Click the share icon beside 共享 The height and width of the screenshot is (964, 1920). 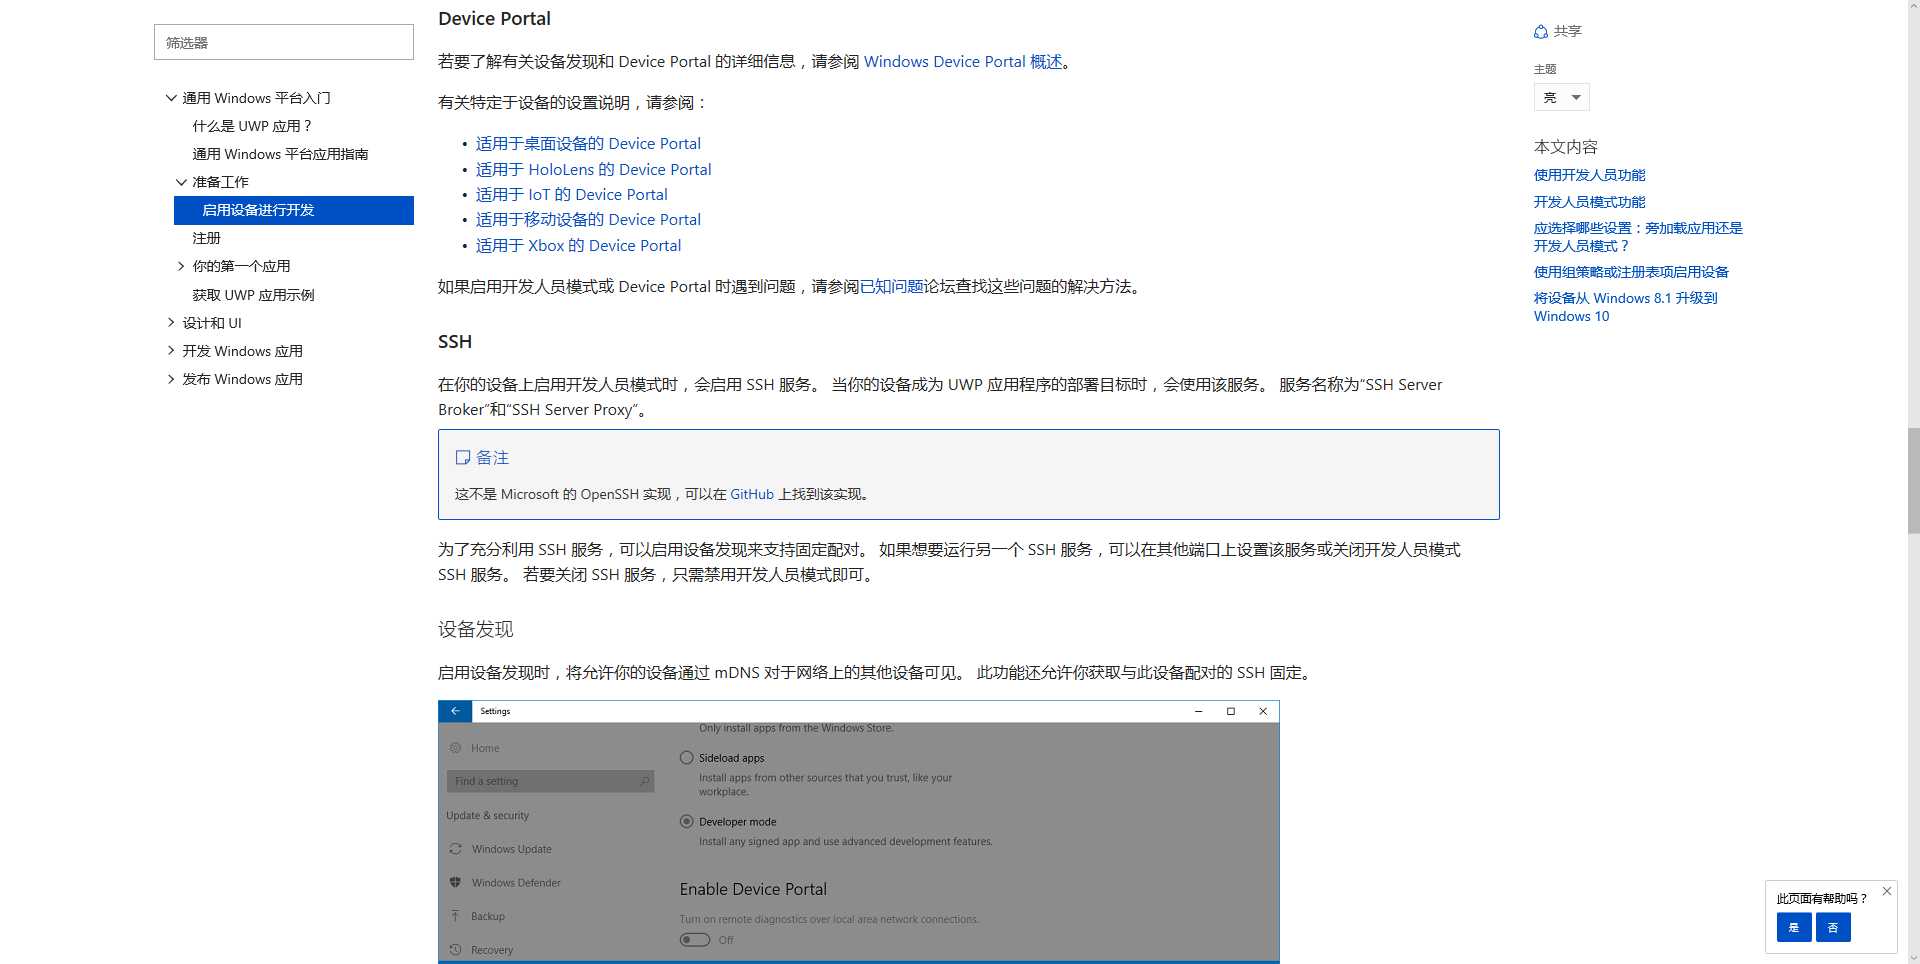pos(1541,32)
